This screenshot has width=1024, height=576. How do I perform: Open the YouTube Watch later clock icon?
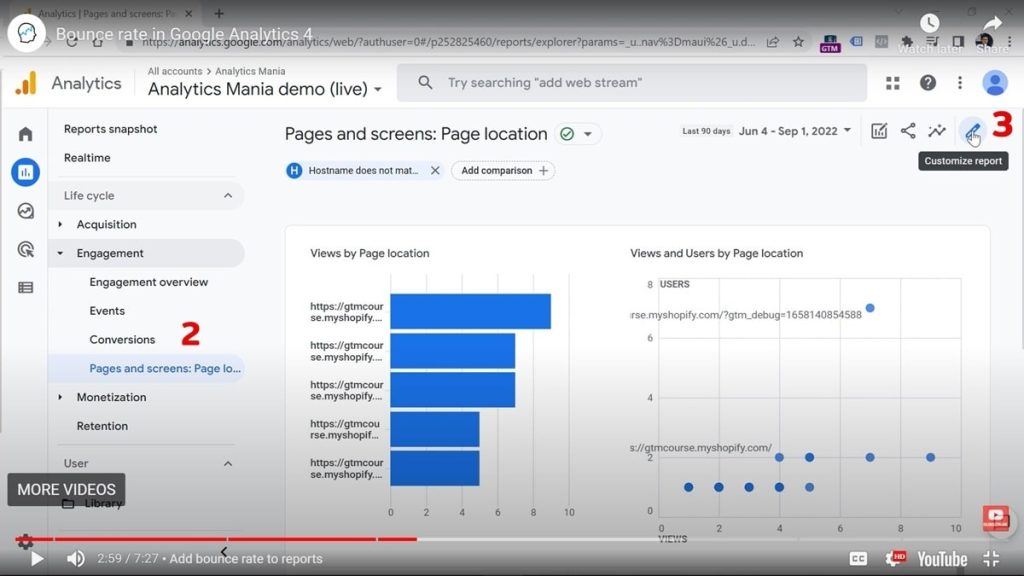(x=929, y=24)
